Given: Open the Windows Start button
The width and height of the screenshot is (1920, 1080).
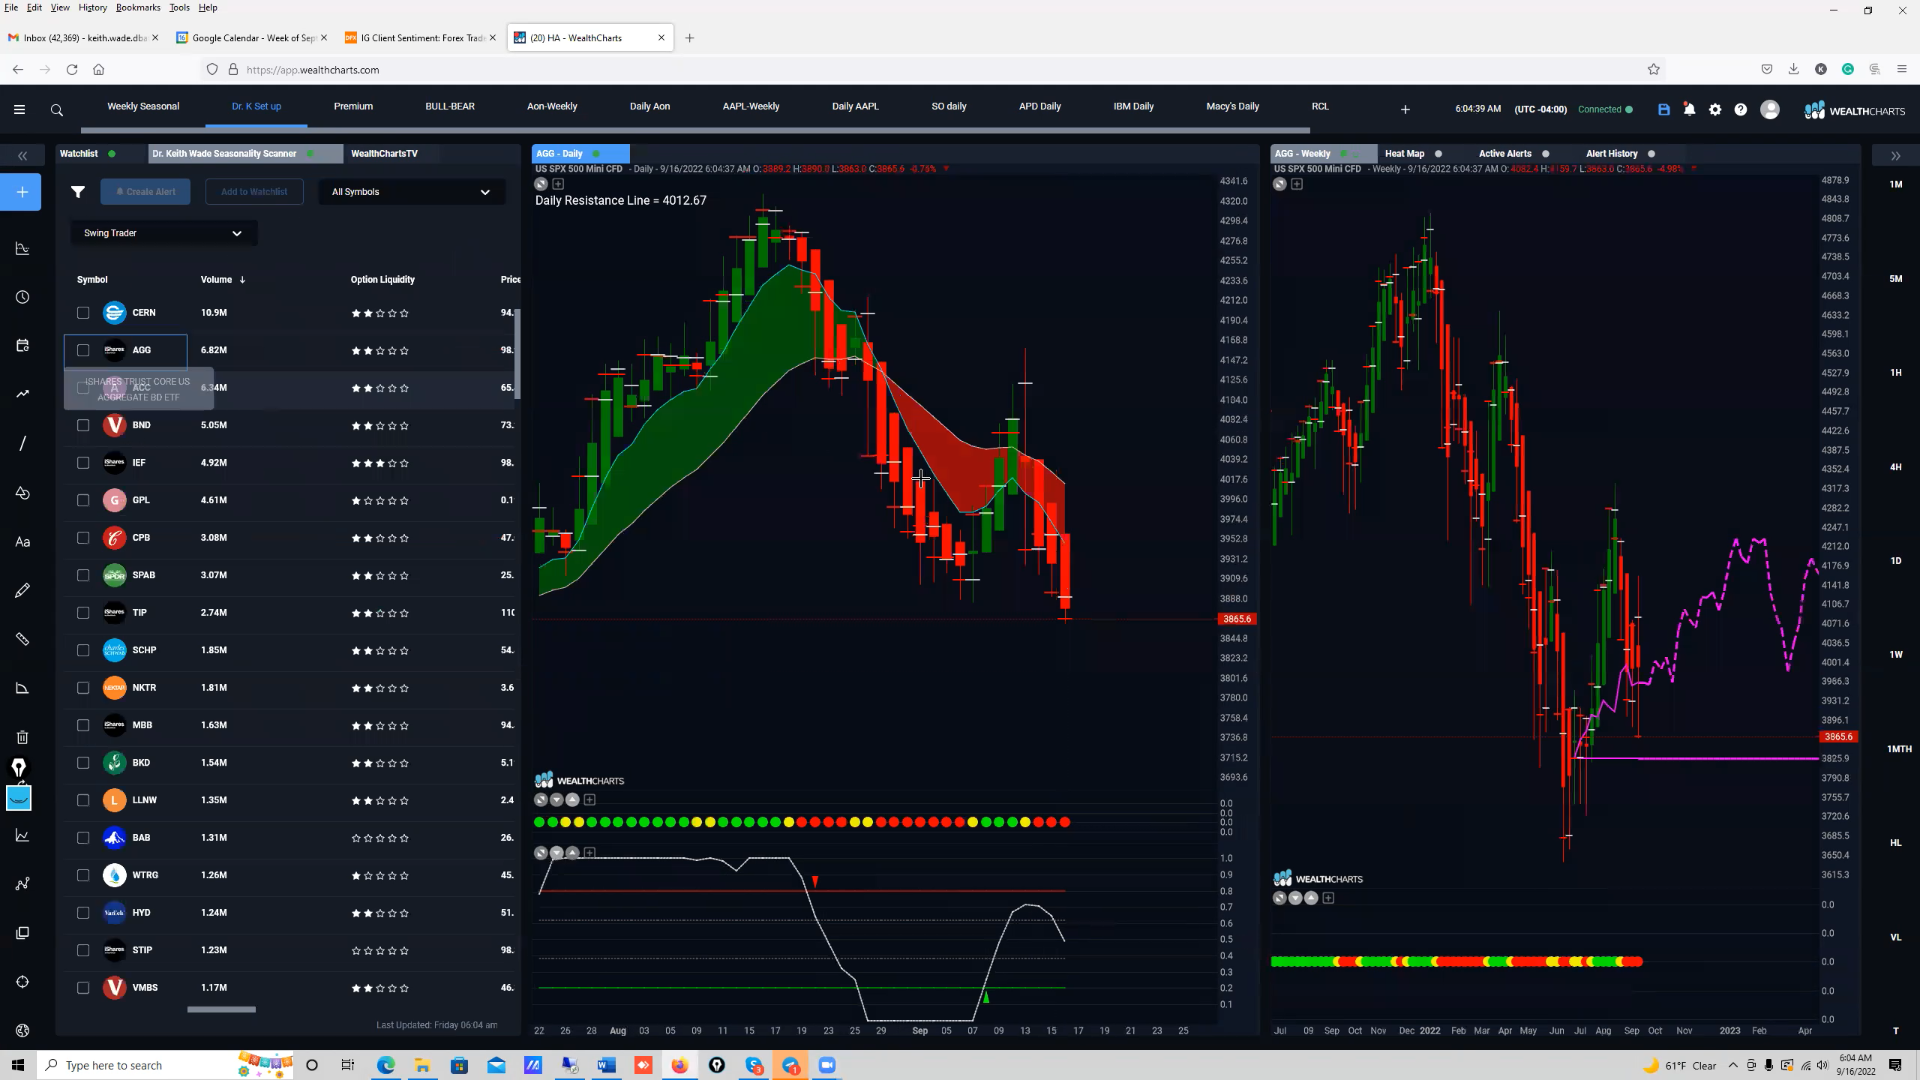Looking at the screenshot, I should [x=17, y=1065].
